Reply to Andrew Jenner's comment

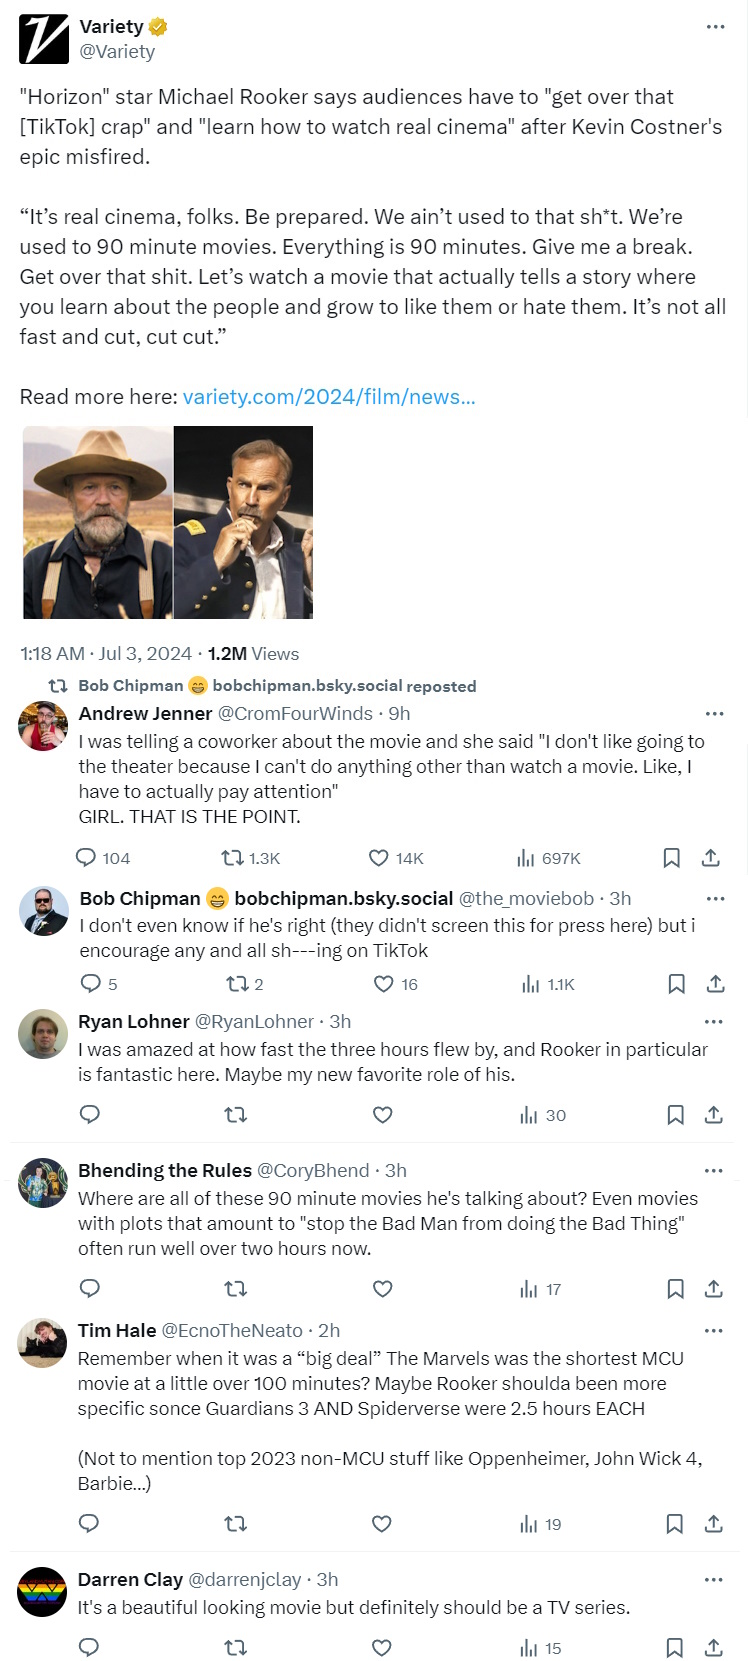pos(87,858)
